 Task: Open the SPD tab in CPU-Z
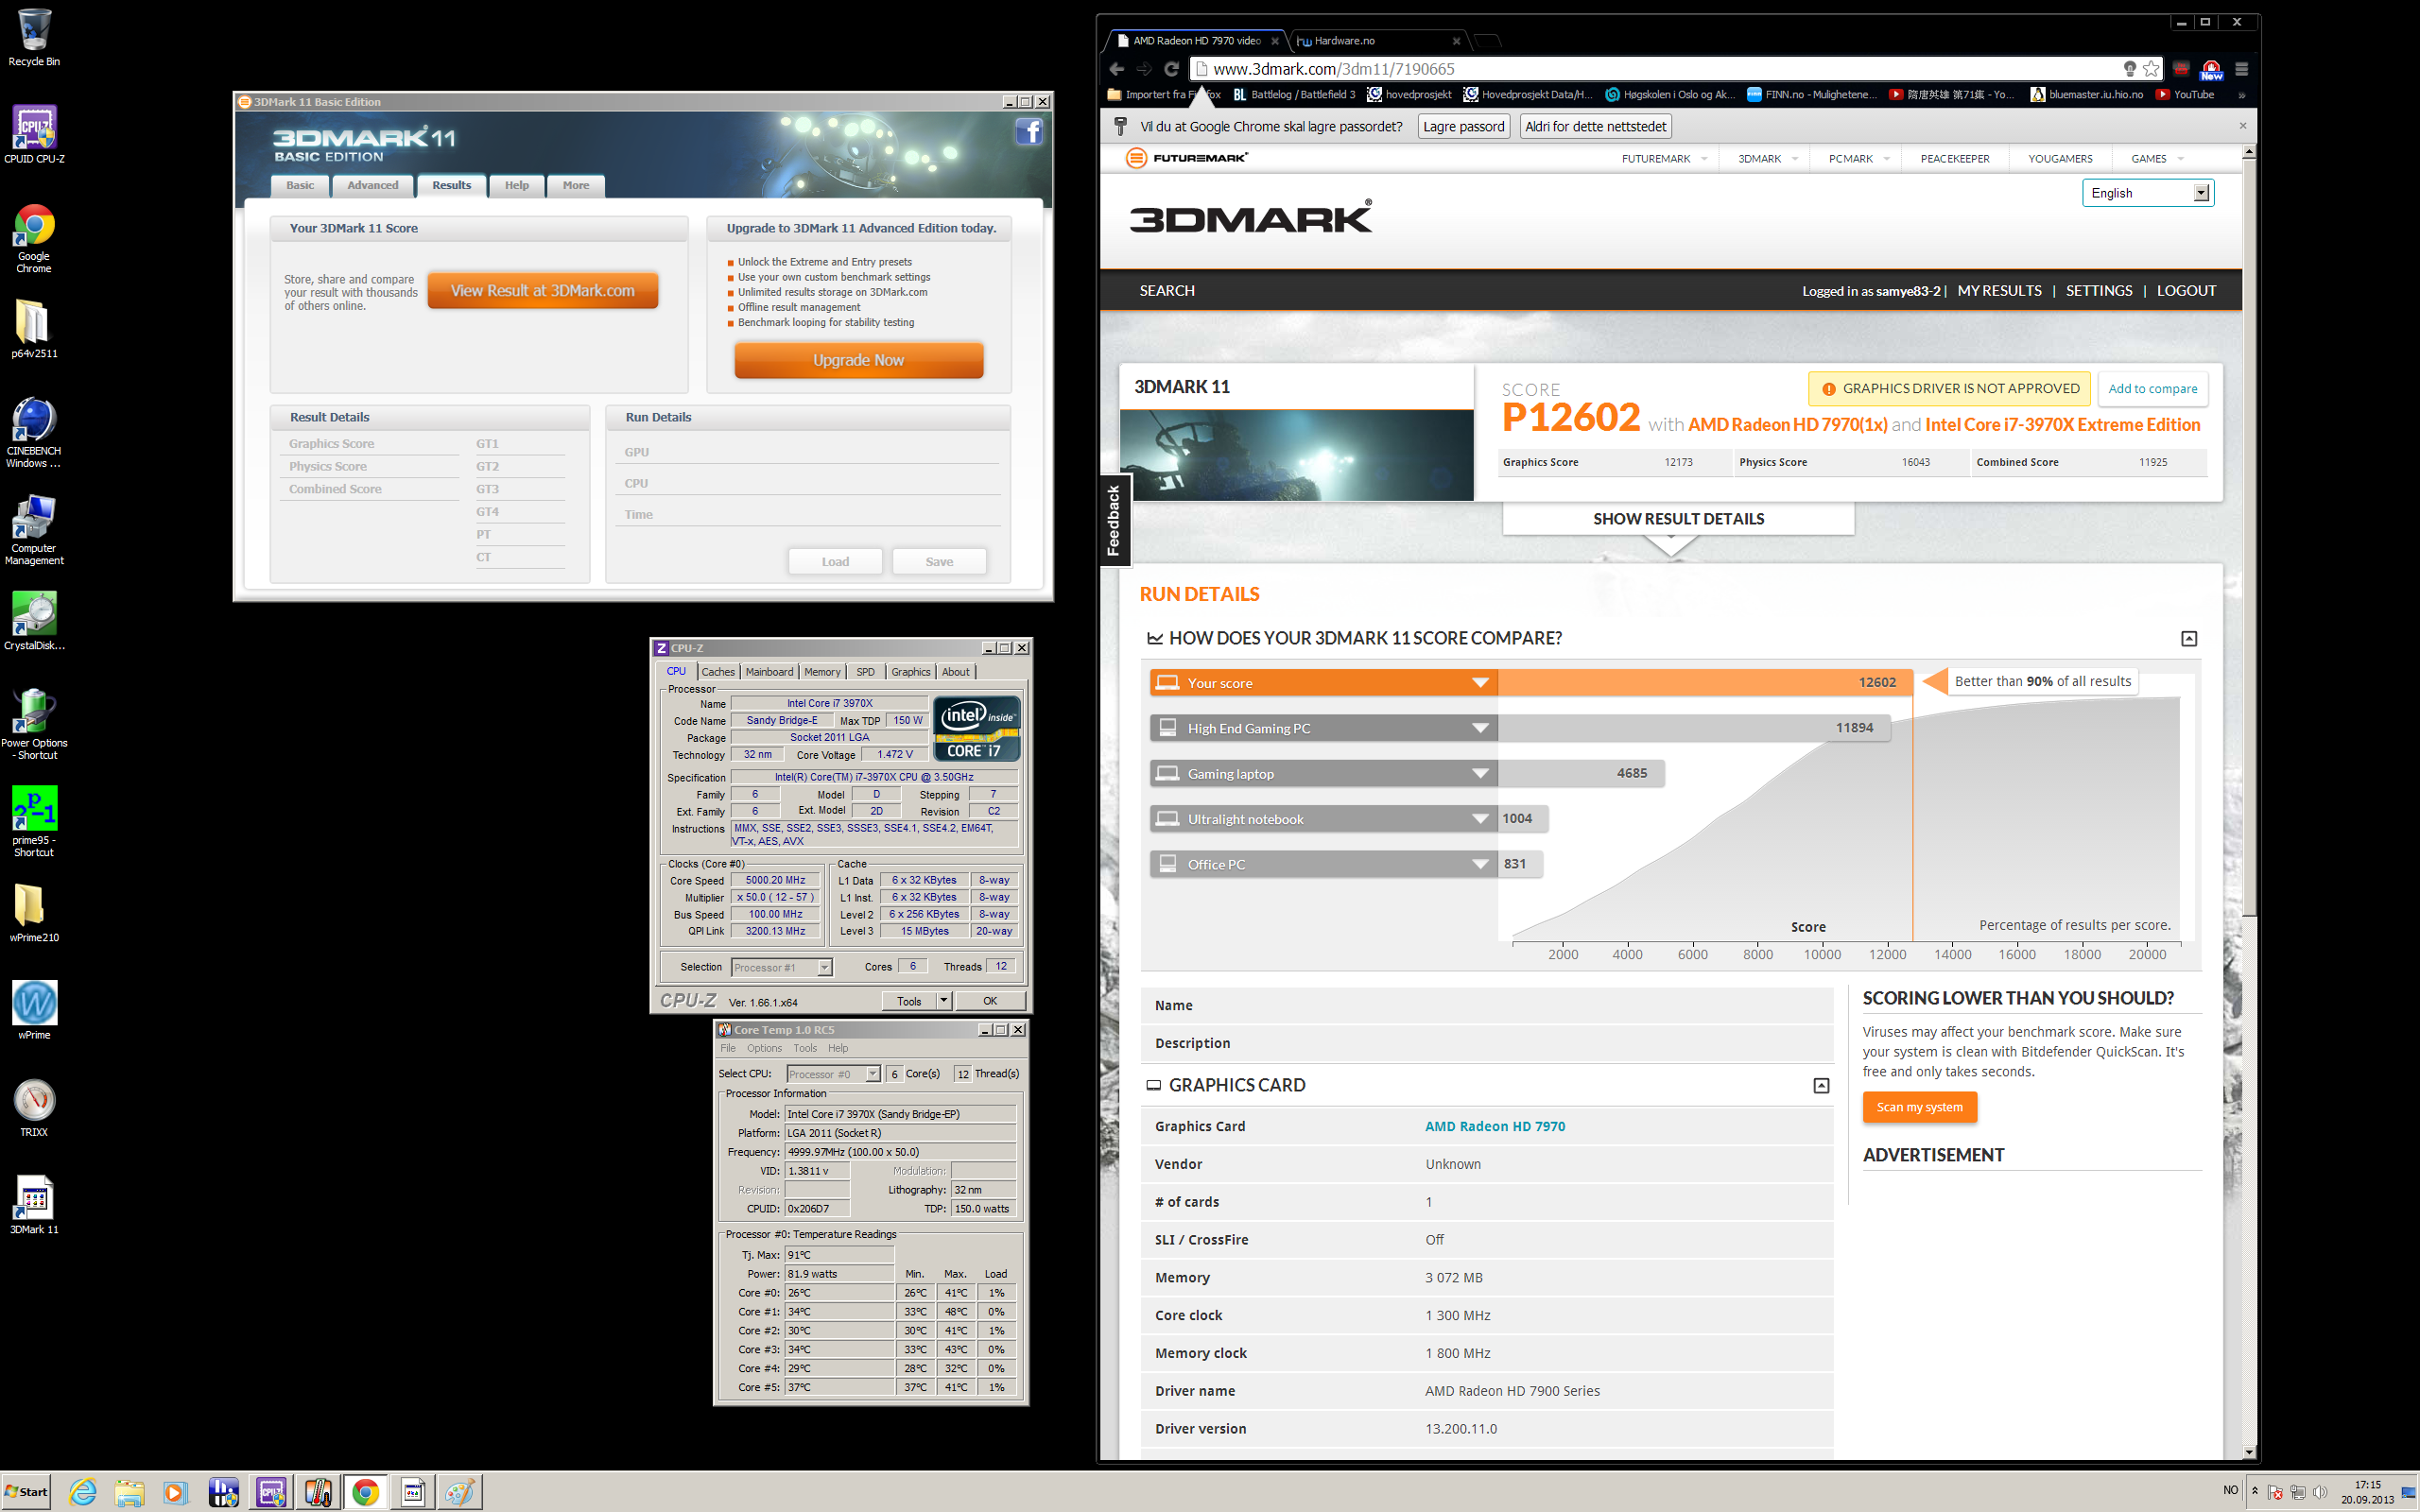[865, 672]
